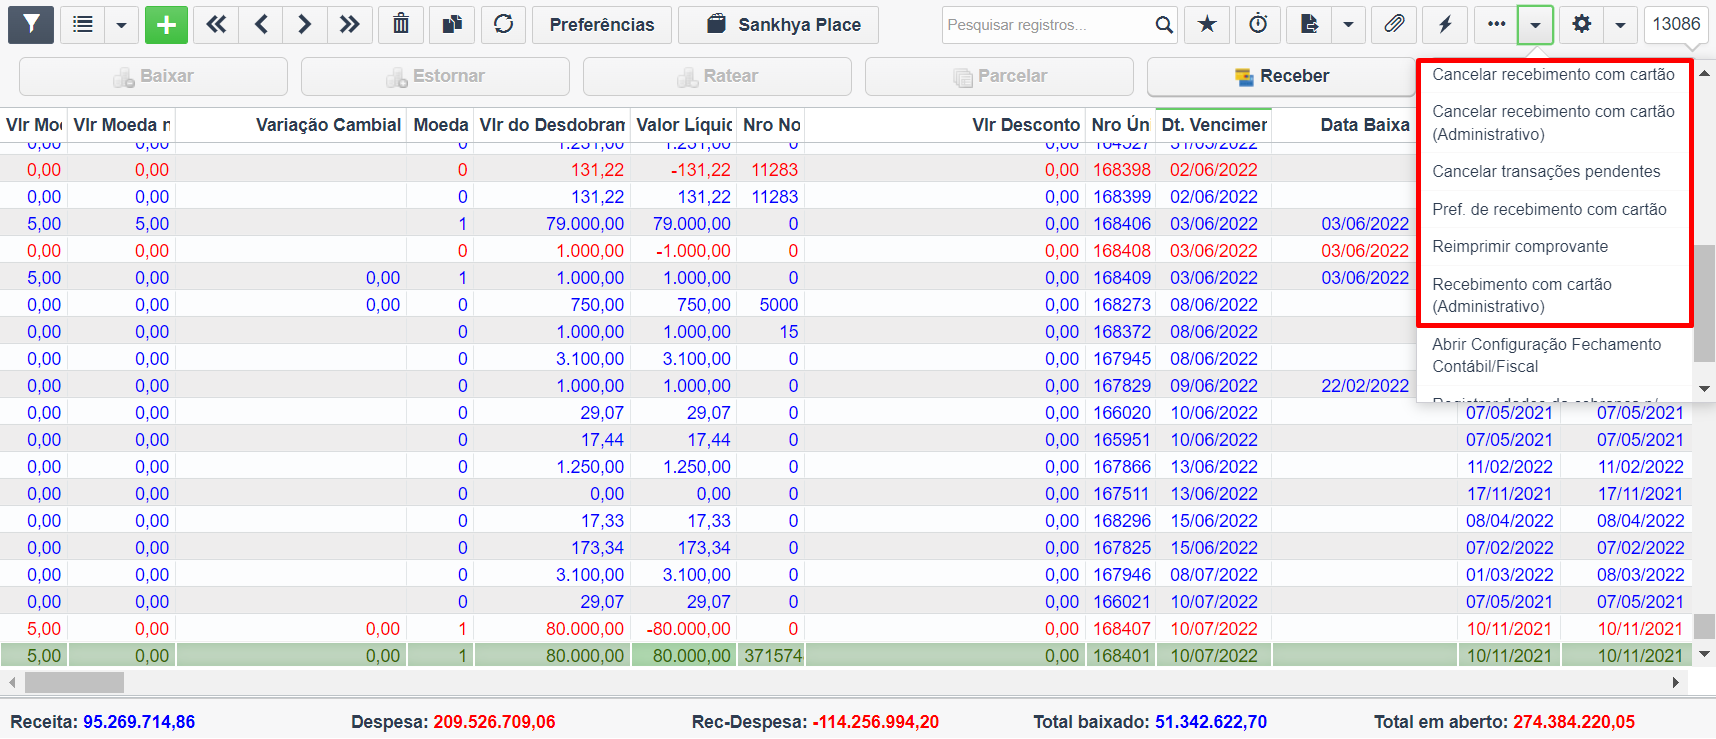Expand the settings gear dropdown arrow
The image size is (1716, 739).
click(1621, 25)
